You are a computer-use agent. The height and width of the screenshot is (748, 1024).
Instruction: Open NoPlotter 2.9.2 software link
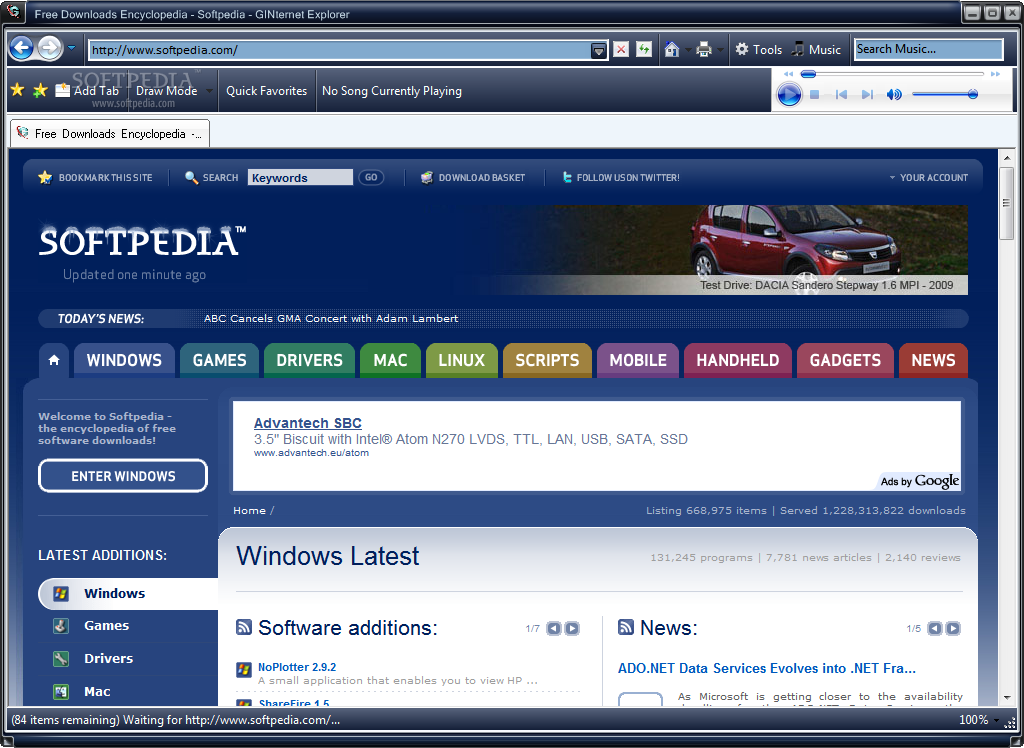tap(297, 667)
